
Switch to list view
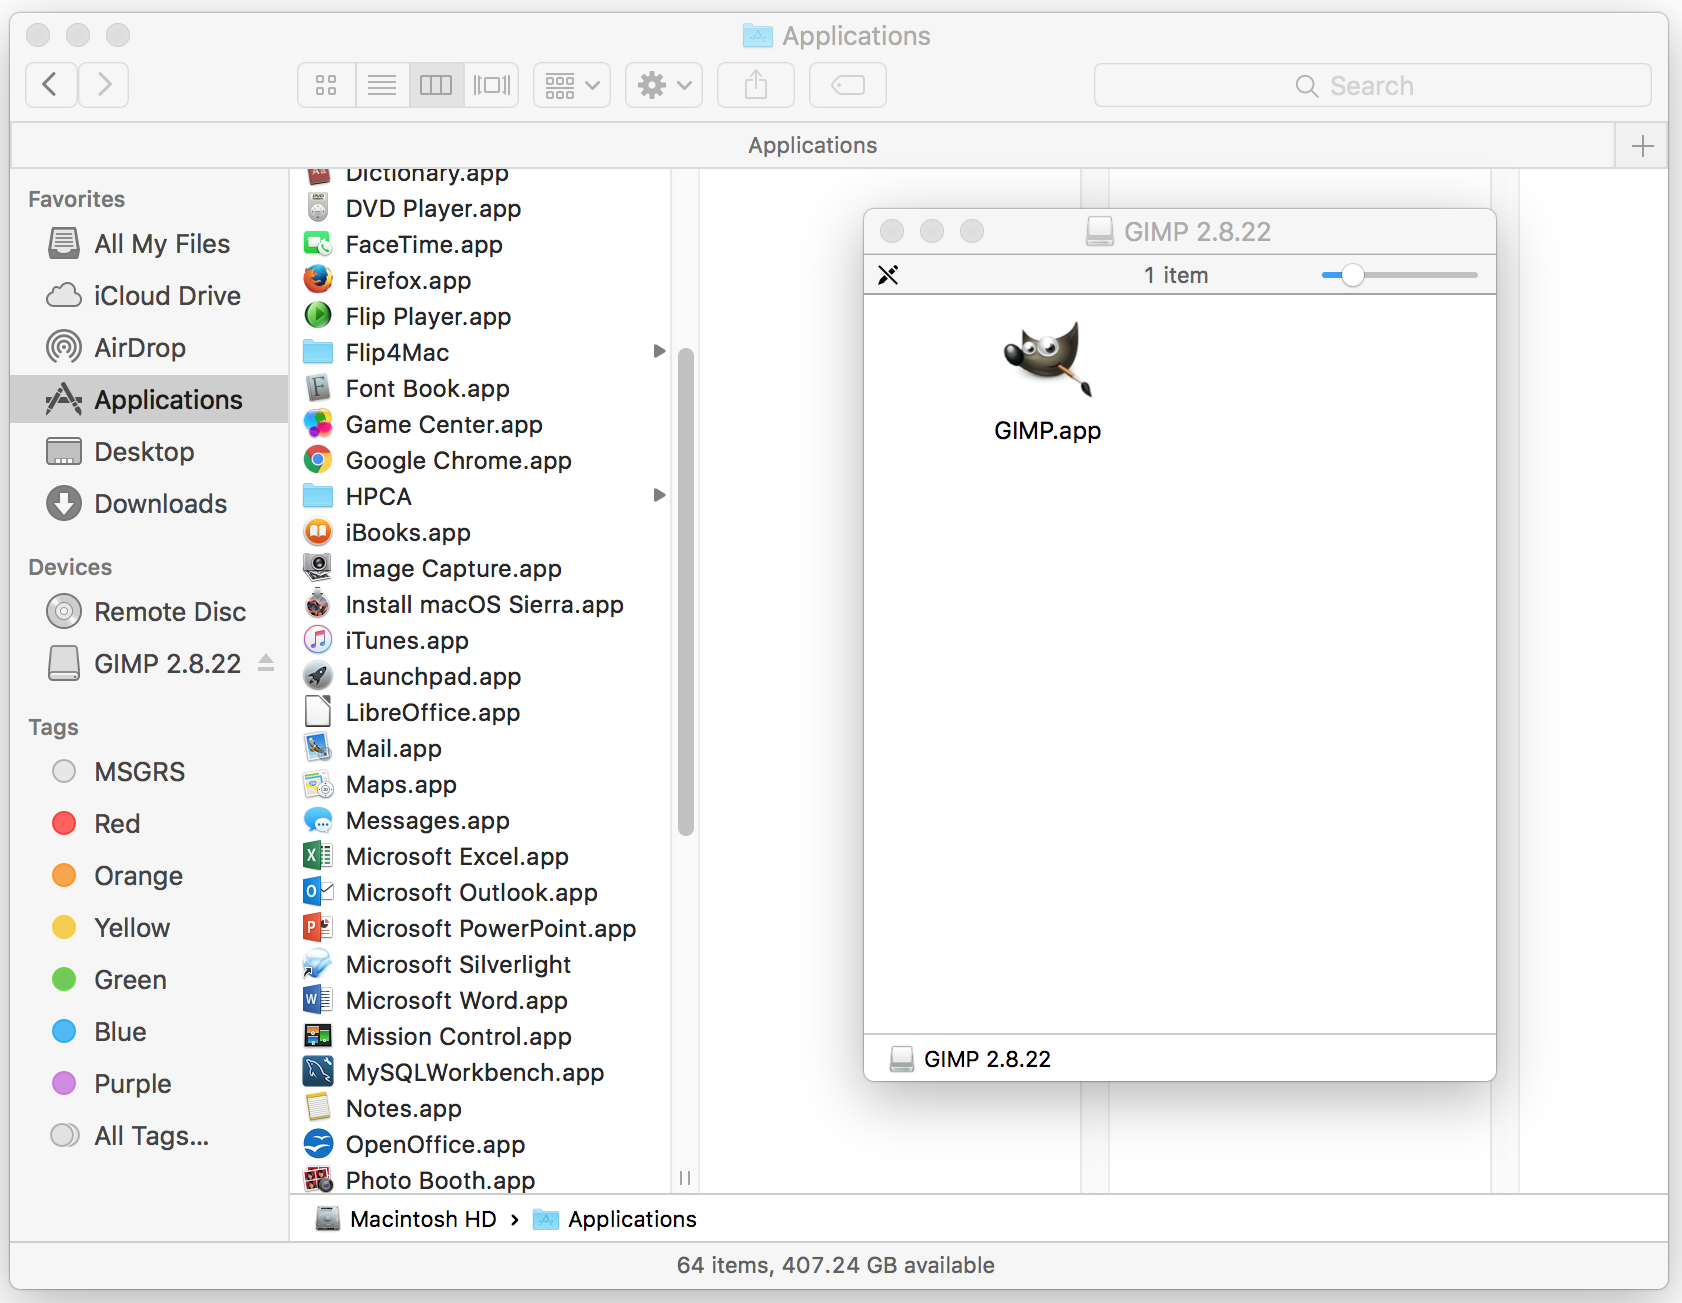(382, 85)
